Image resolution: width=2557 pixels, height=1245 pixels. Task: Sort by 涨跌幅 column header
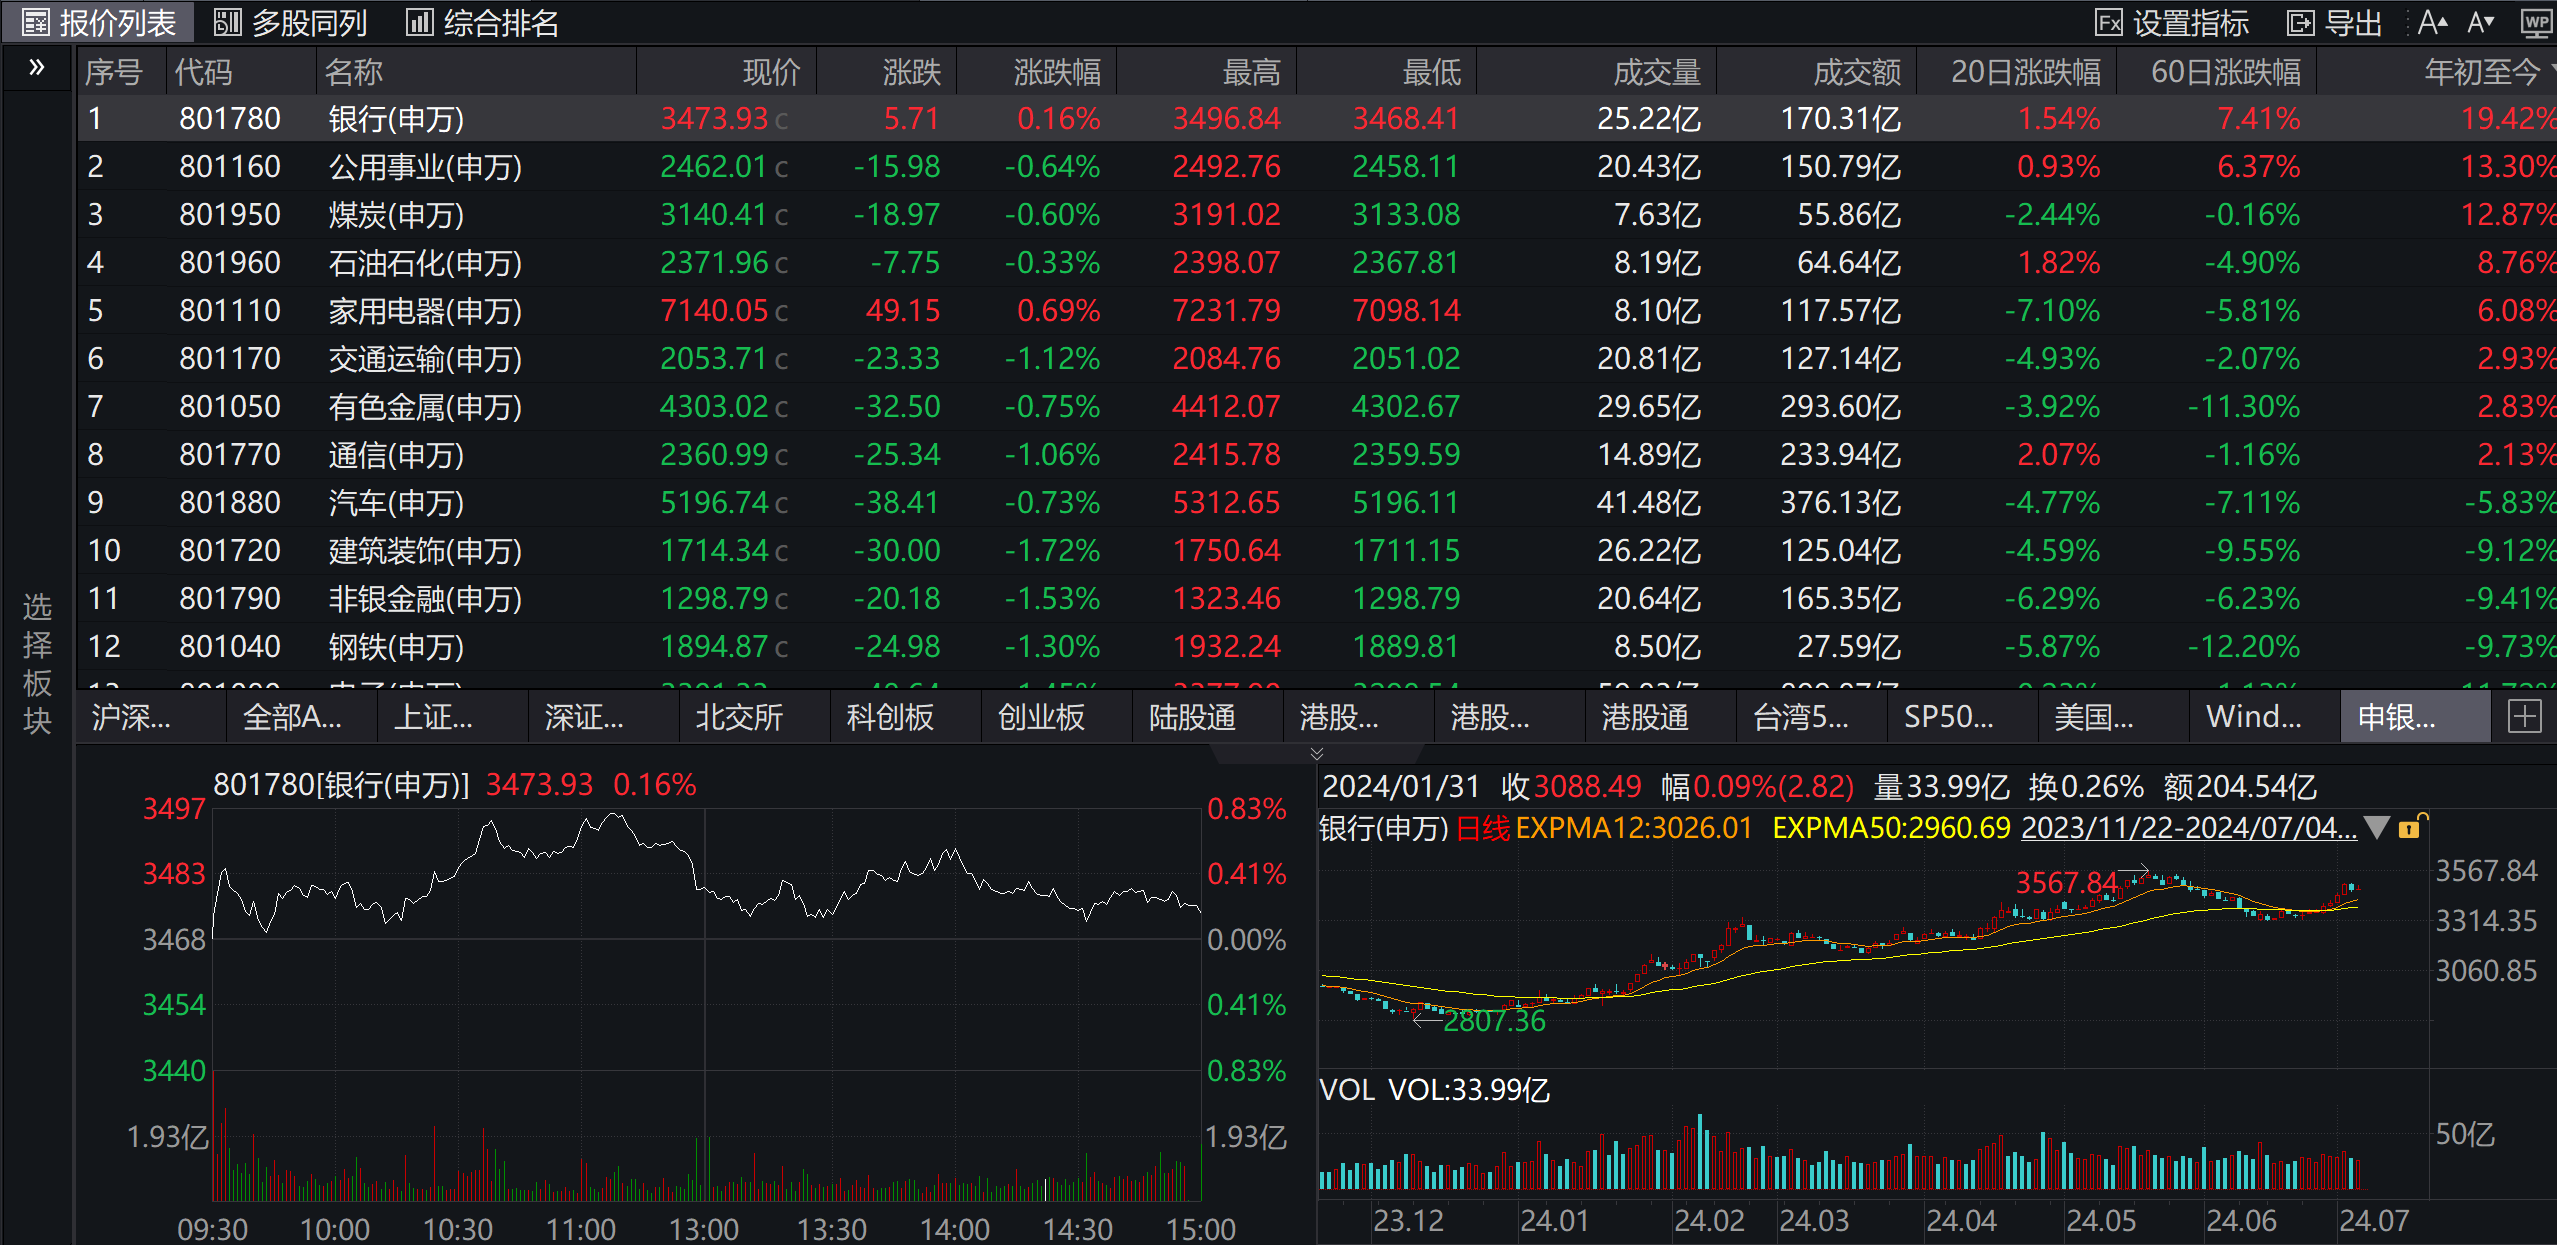(1056, 72)
